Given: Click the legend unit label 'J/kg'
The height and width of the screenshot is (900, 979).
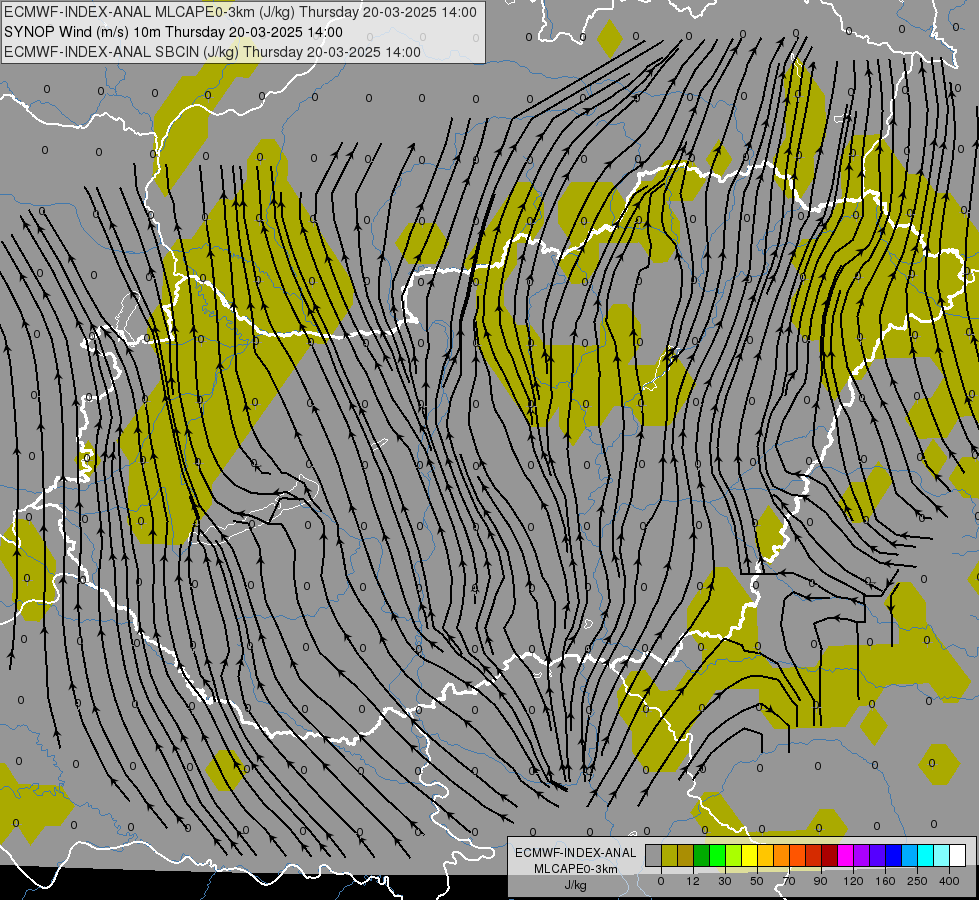Looking at the screenshot, I should point(576,885).
